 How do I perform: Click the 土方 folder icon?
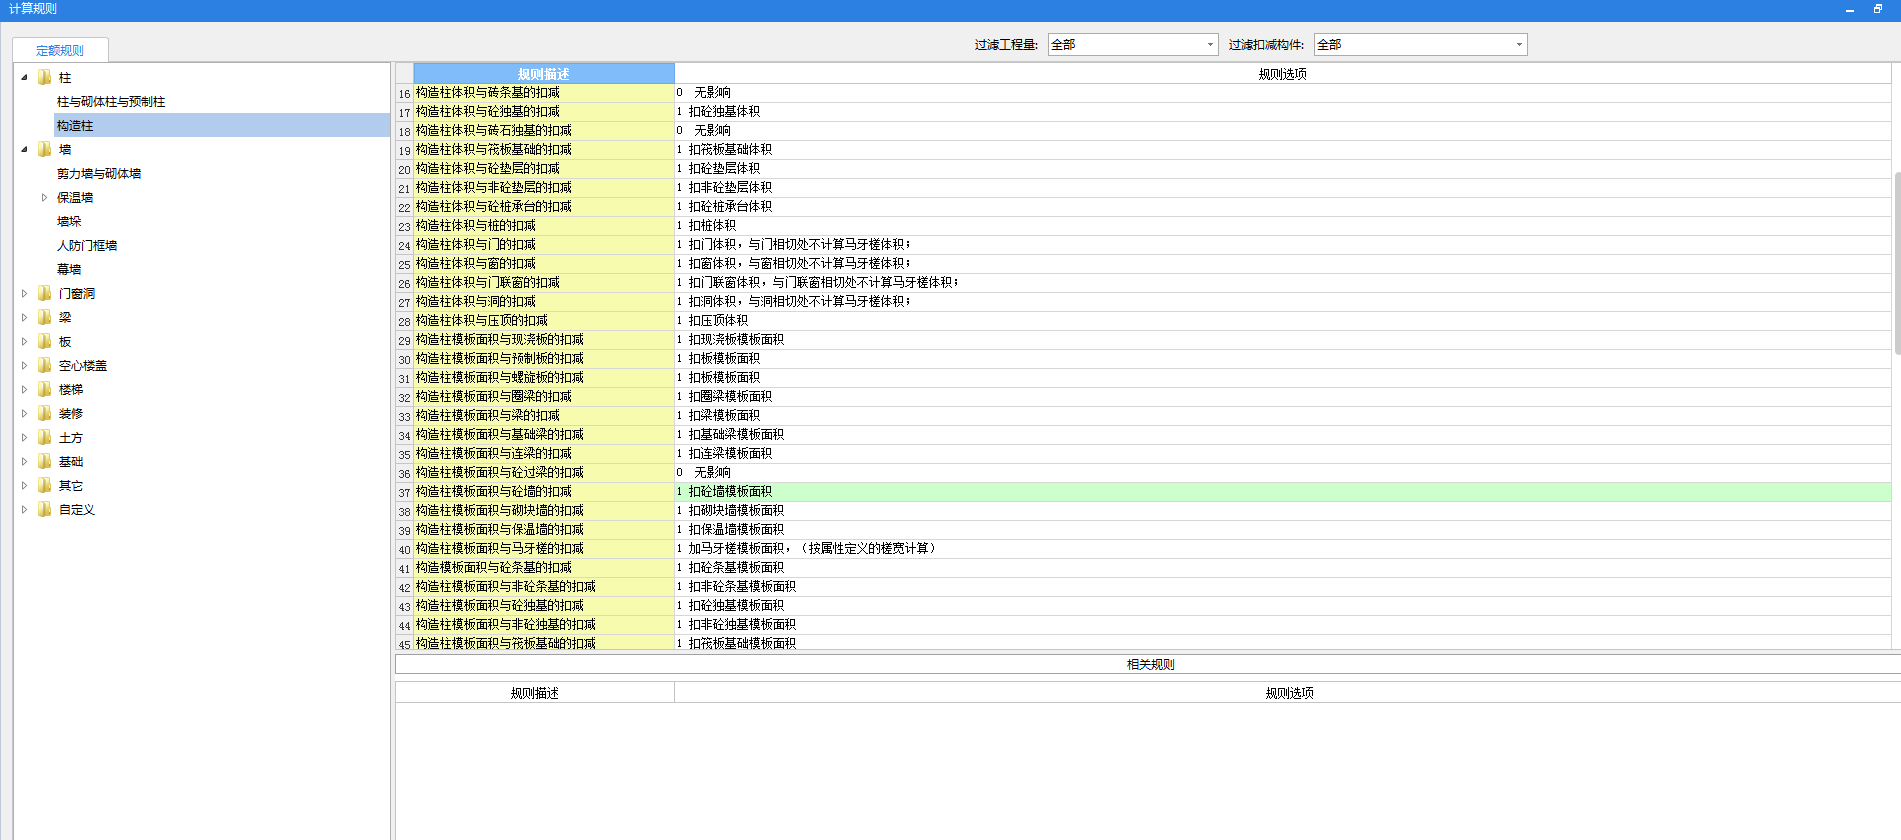(x=44, y=437)
